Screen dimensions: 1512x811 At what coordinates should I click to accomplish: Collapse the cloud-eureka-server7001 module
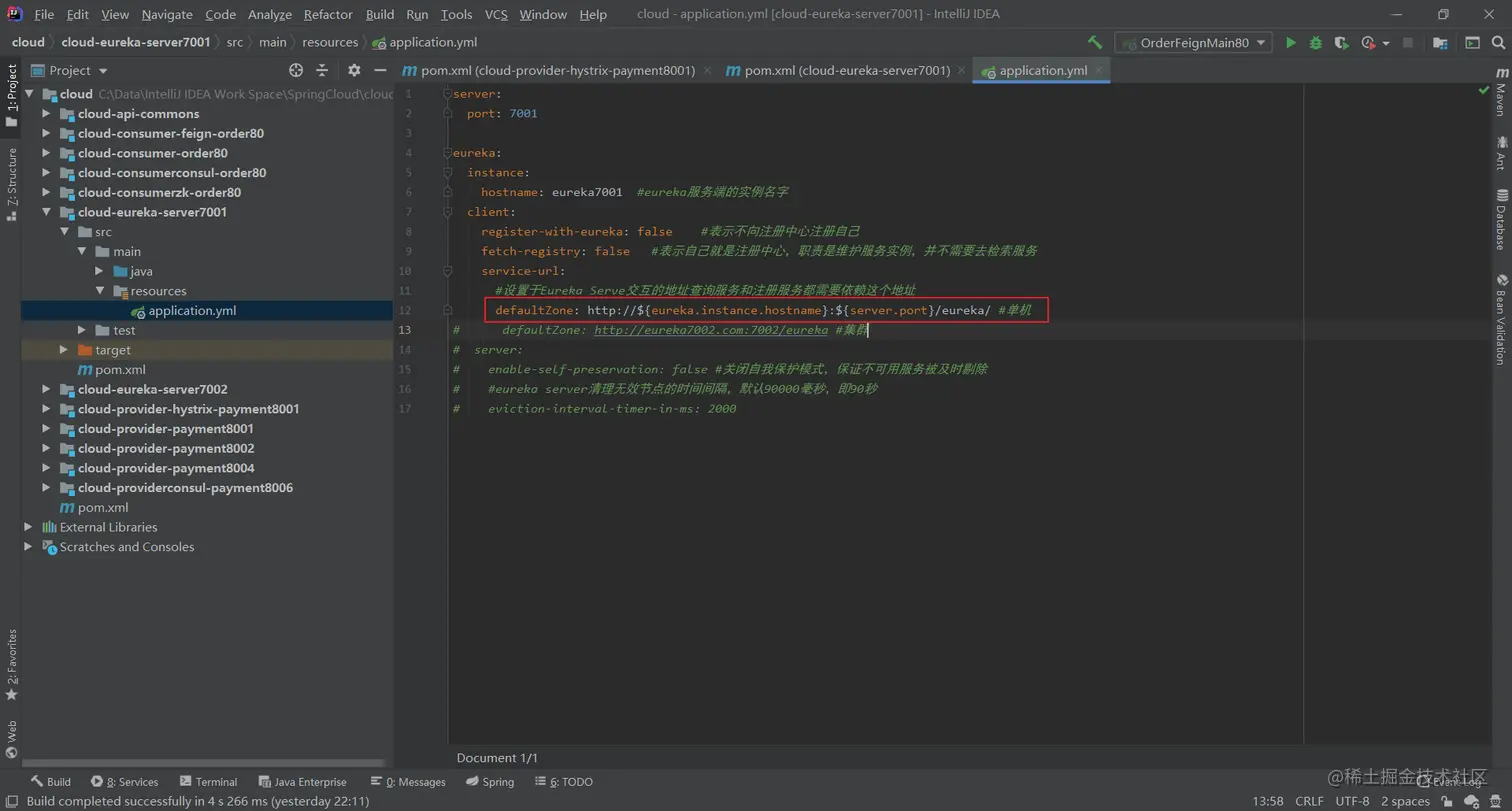(x=46, y=212)
